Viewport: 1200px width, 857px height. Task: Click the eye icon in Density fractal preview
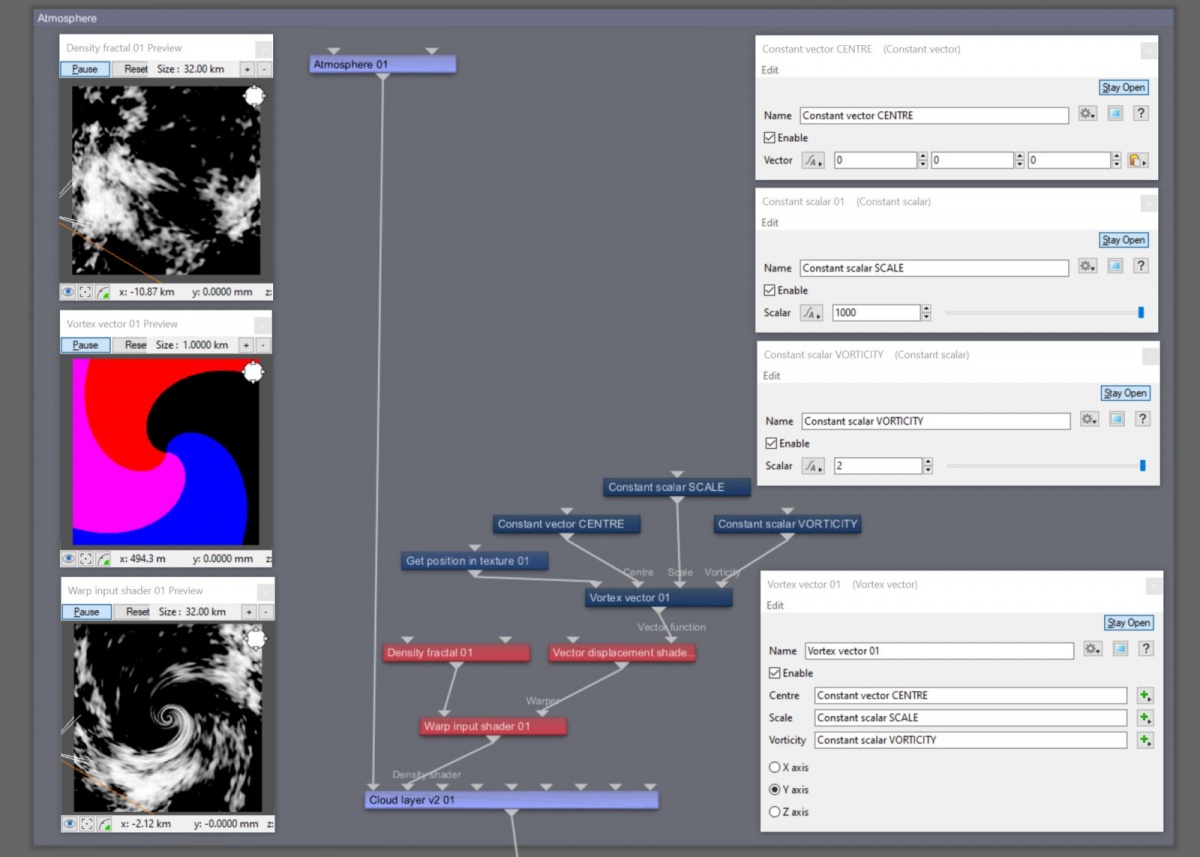tap(68, 292)
